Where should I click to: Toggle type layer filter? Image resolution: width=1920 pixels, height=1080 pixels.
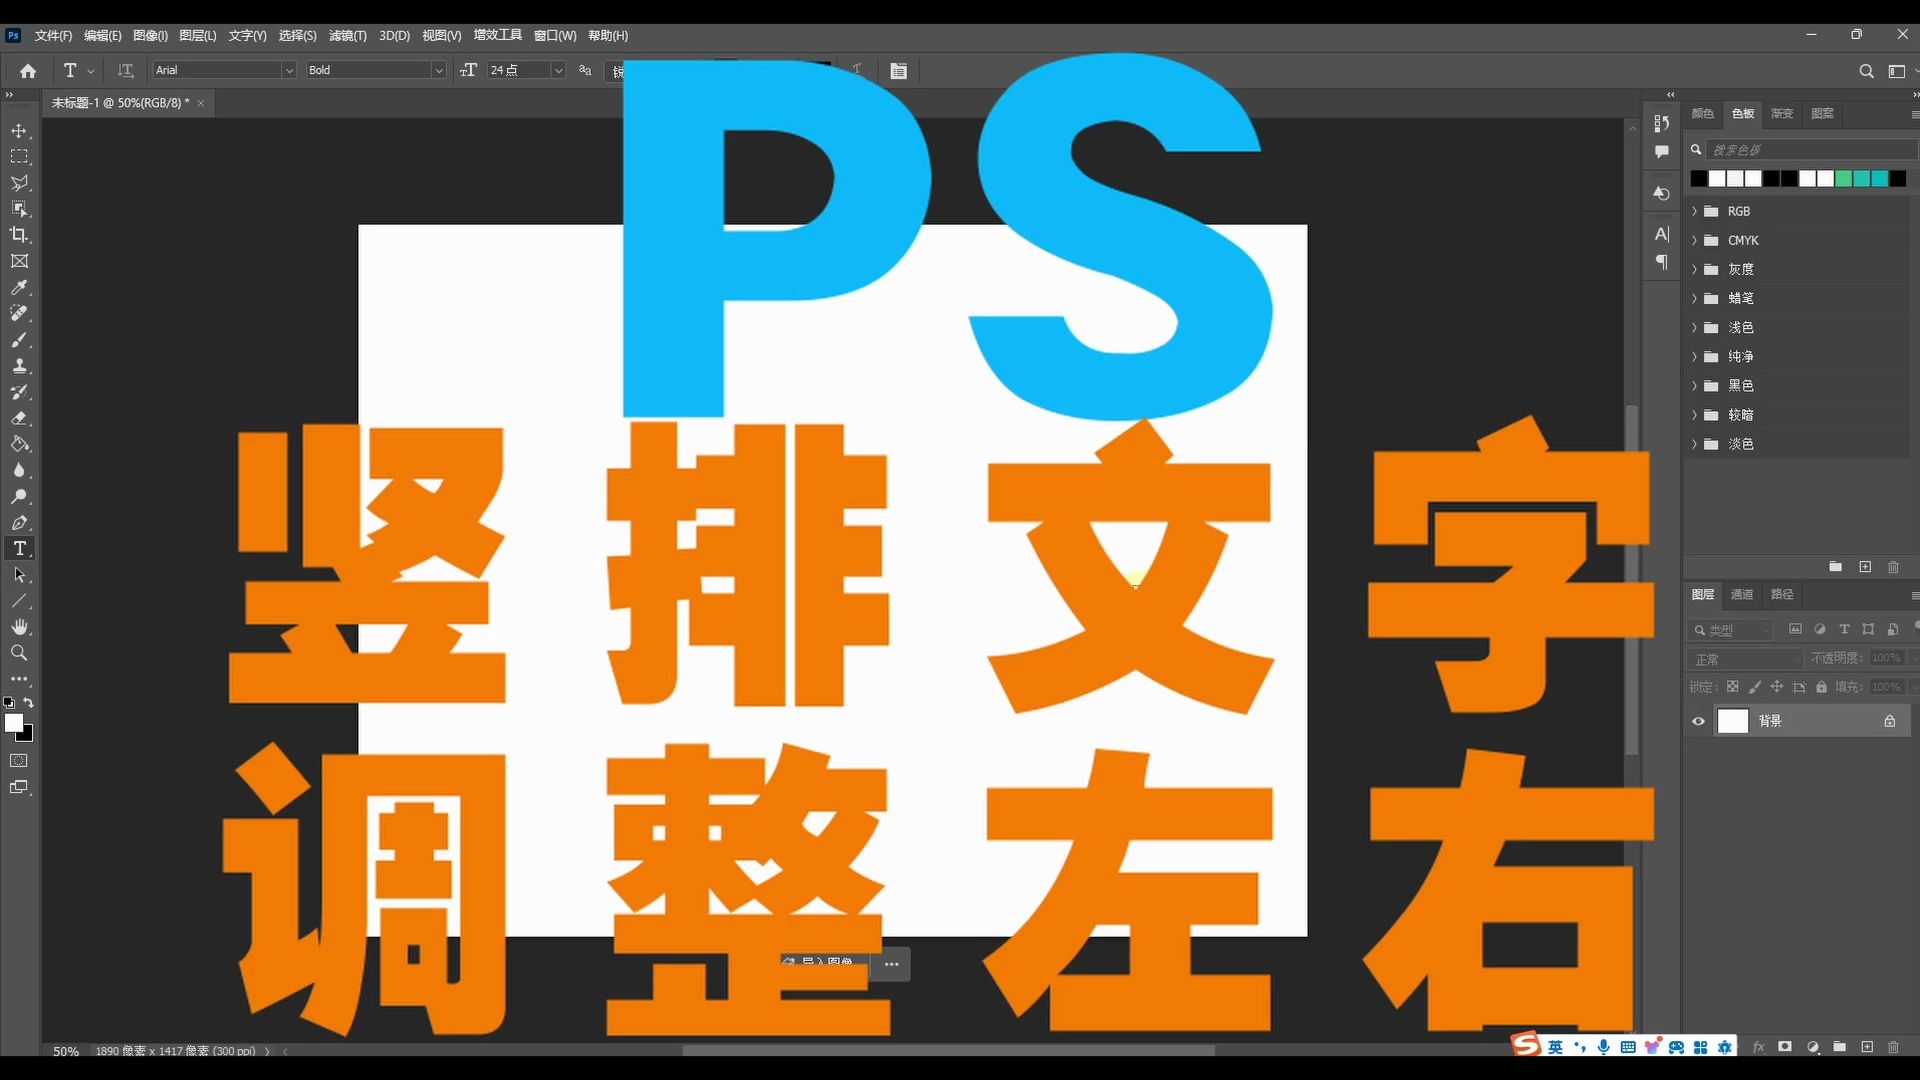tap(1844, 629)
